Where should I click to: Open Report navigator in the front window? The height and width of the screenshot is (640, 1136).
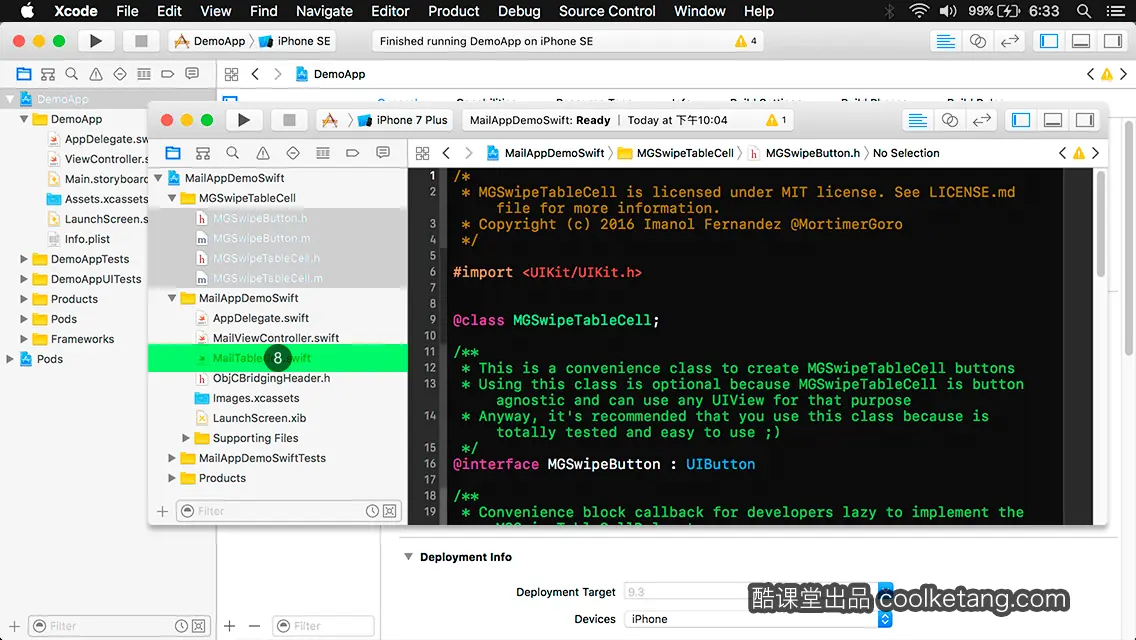(383, 153)
